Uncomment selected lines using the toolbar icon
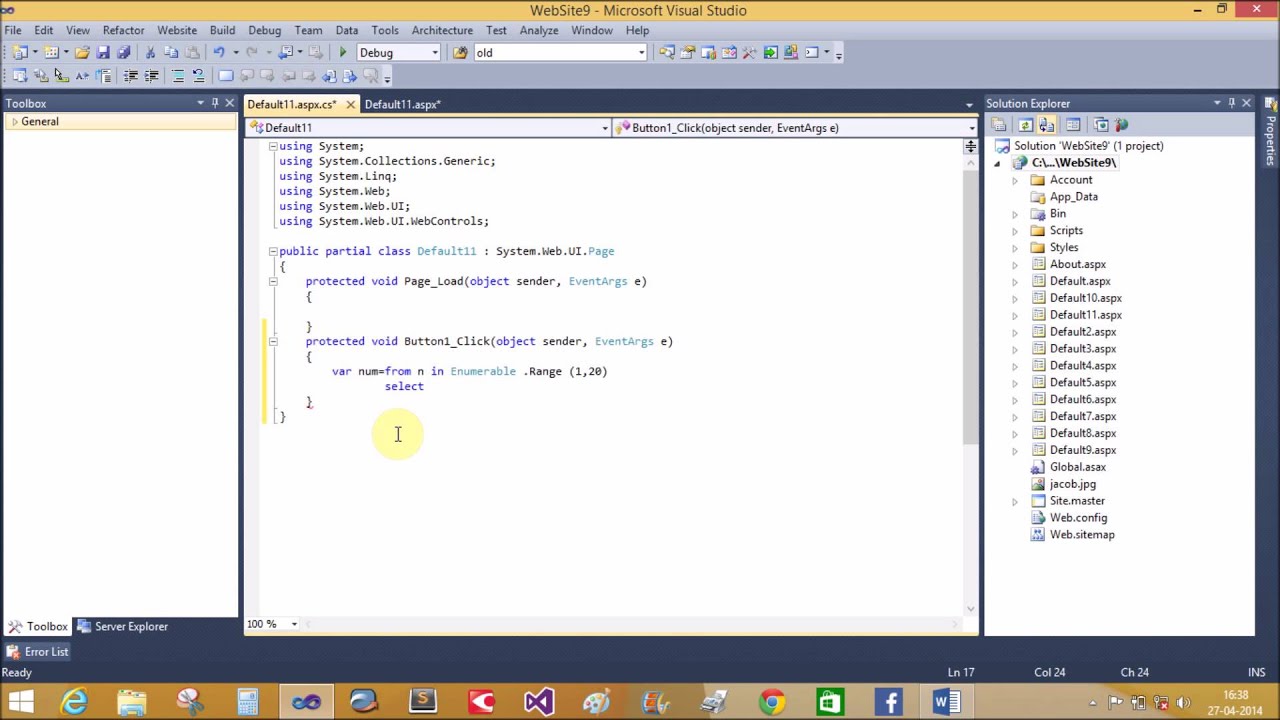Screen dimensions: 1280x720 pos(198,76)
